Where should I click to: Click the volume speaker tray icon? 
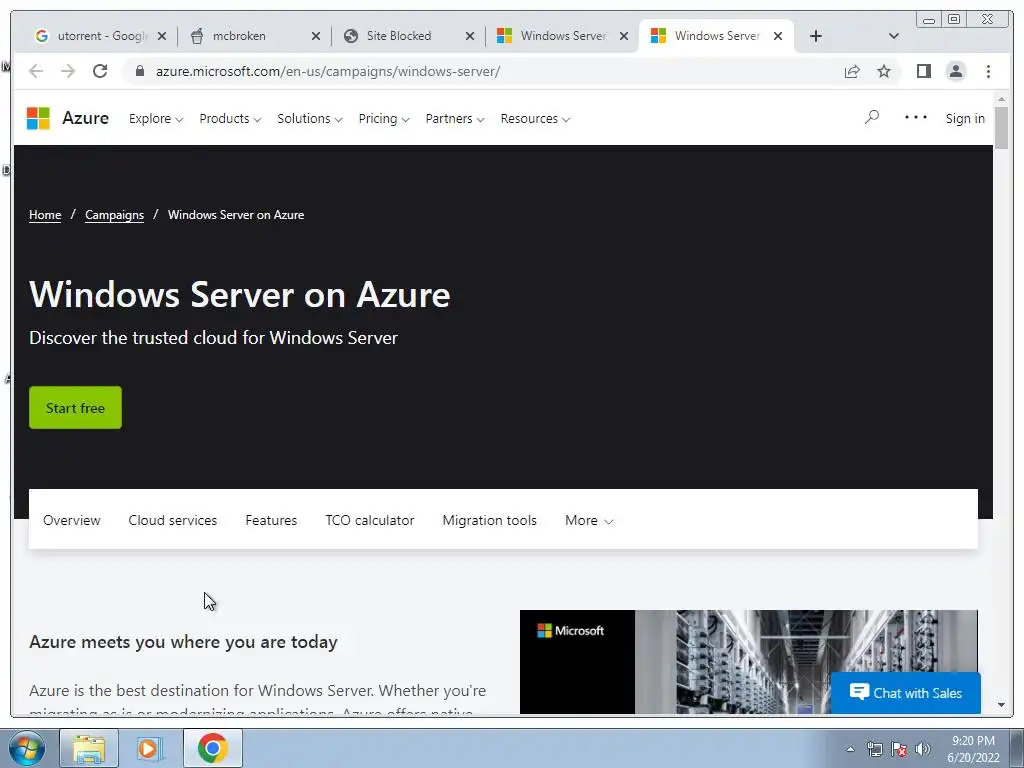(923, 749)
